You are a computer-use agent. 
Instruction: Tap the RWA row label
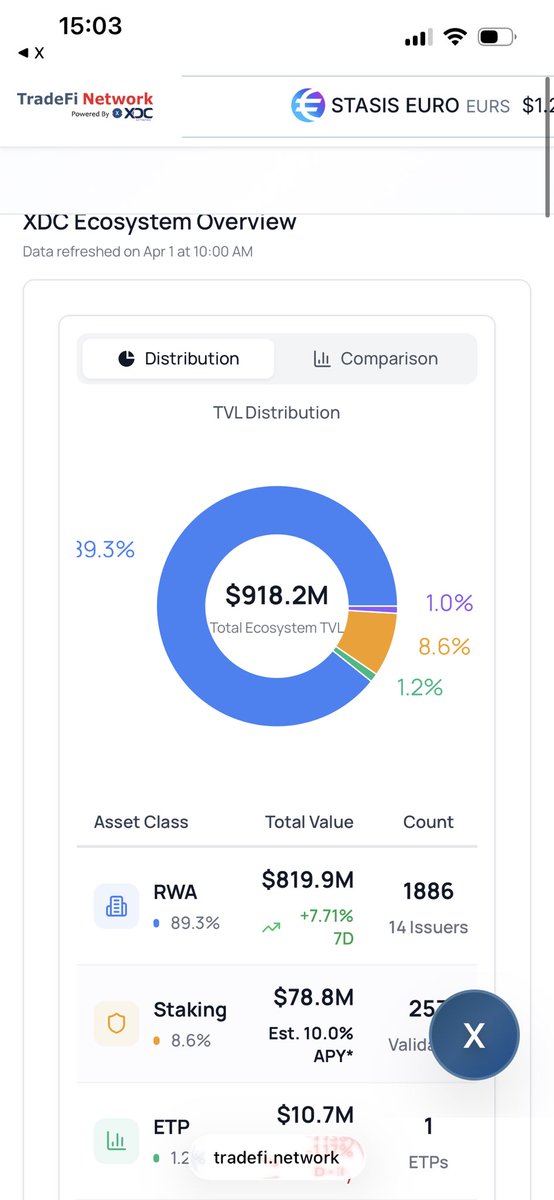point(174,891)
